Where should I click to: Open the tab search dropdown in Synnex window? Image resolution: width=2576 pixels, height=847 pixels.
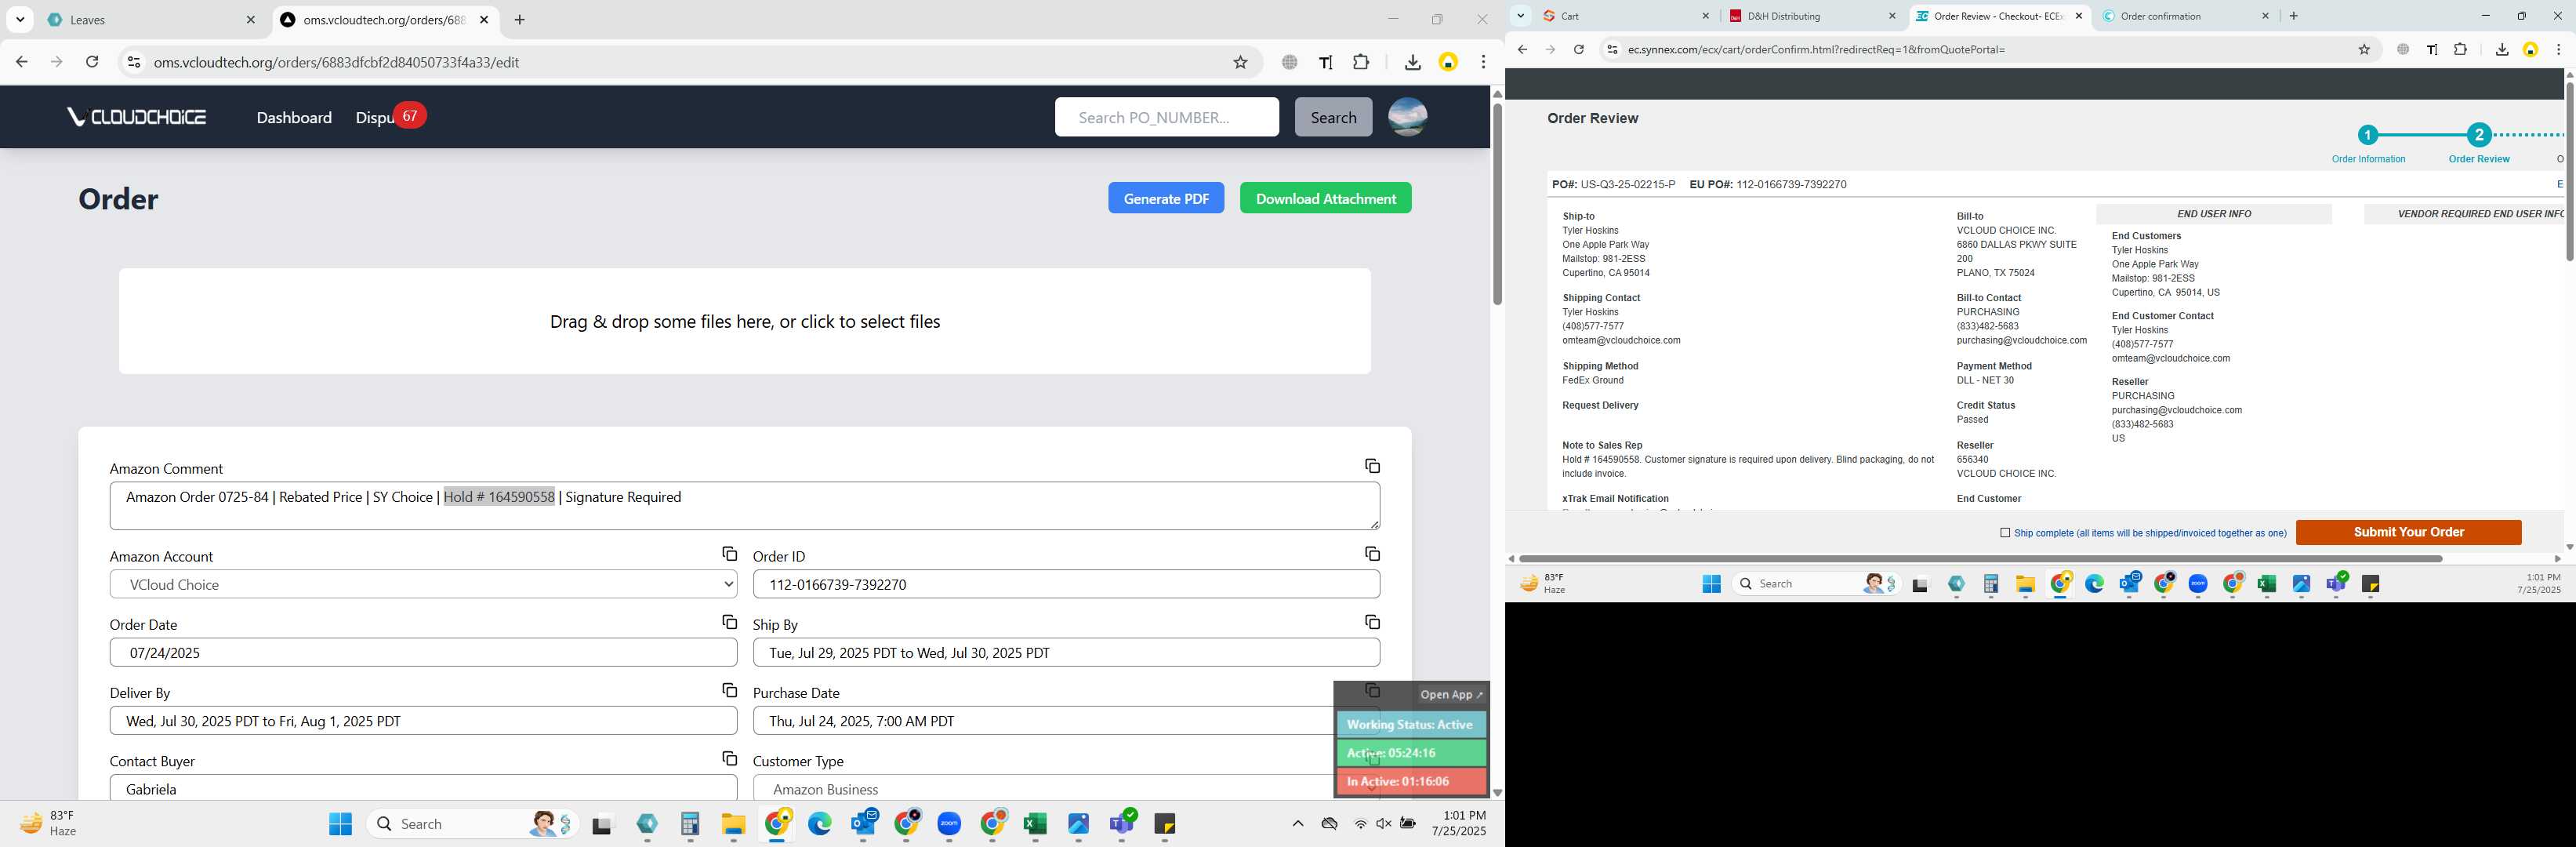tap(1520, 16)
